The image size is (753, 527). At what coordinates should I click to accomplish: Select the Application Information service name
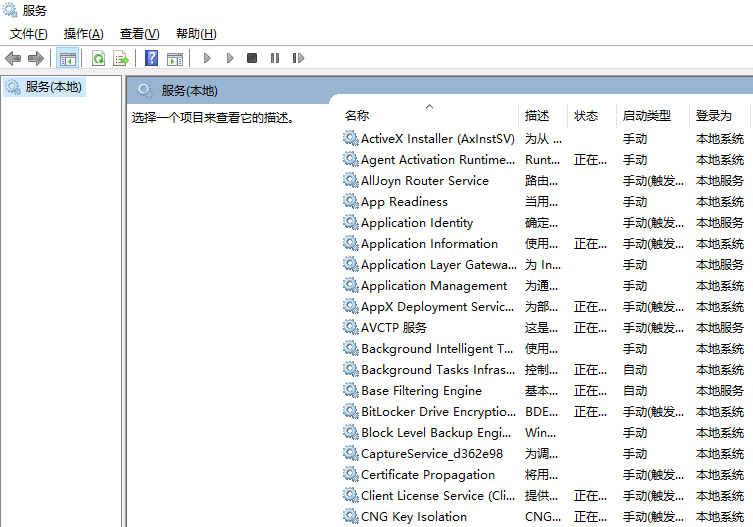pos(429,244)
